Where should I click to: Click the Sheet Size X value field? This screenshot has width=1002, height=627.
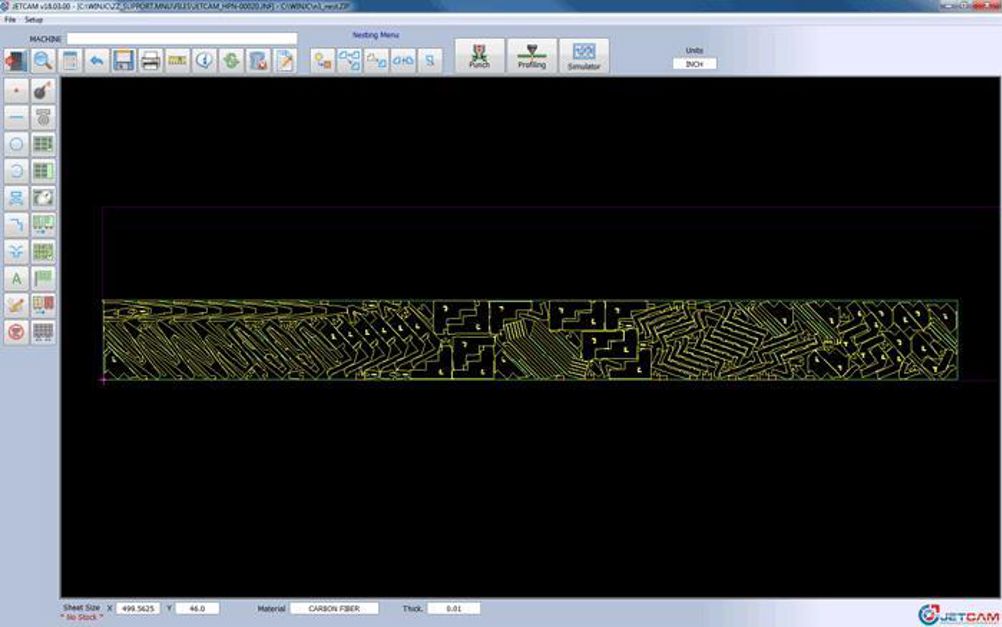[x=138, y=608]
